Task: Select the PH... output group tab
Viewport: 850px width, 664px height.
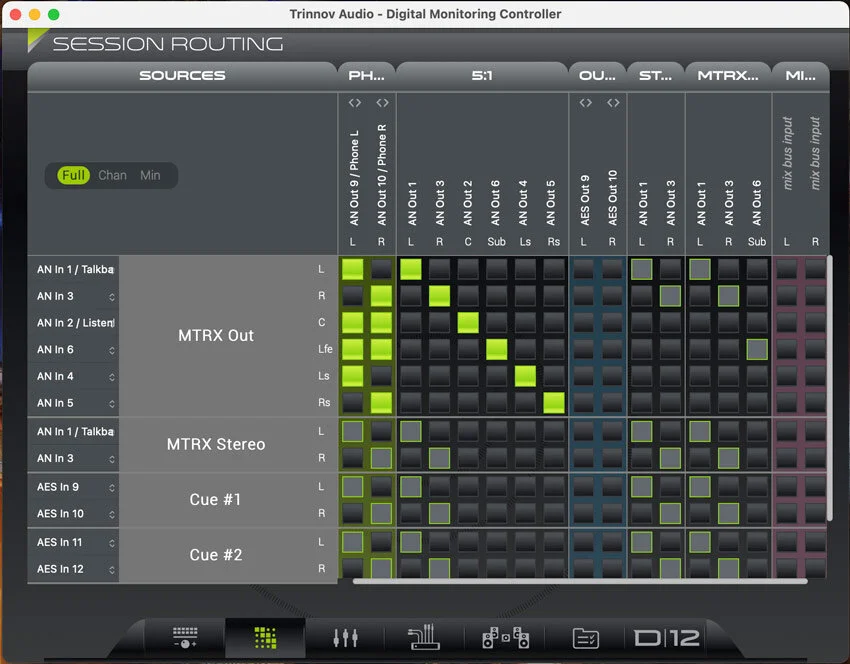Action: pos(366,75)
